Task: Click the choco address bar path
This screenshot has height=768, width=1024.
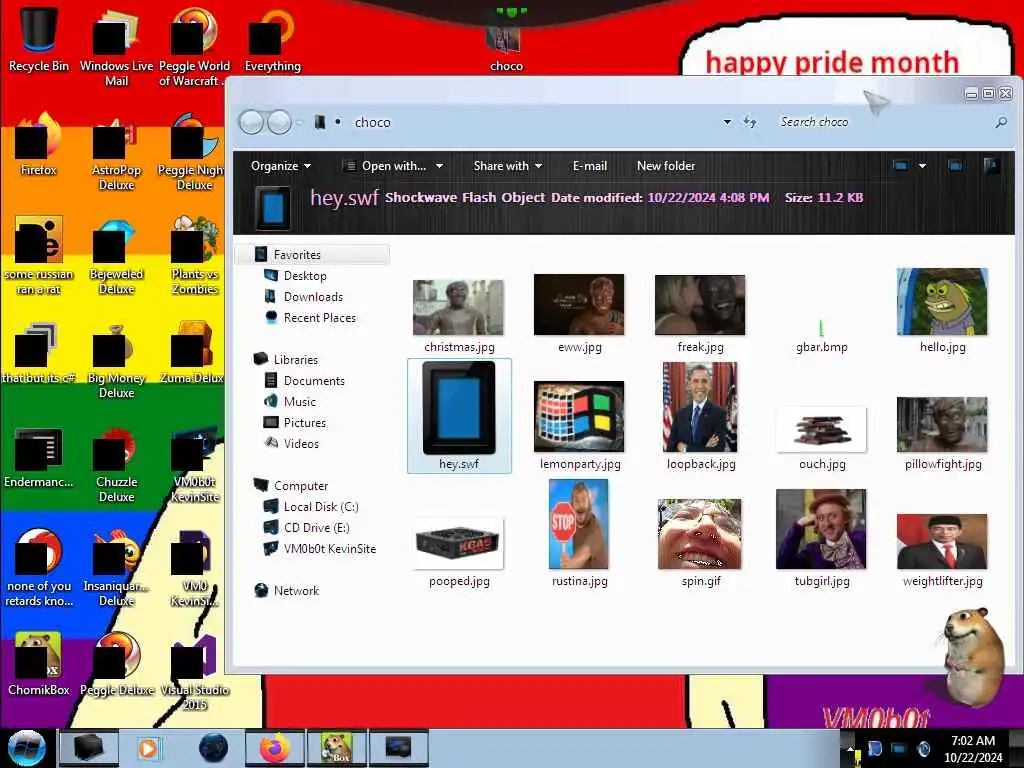Action: click(372, 122)
